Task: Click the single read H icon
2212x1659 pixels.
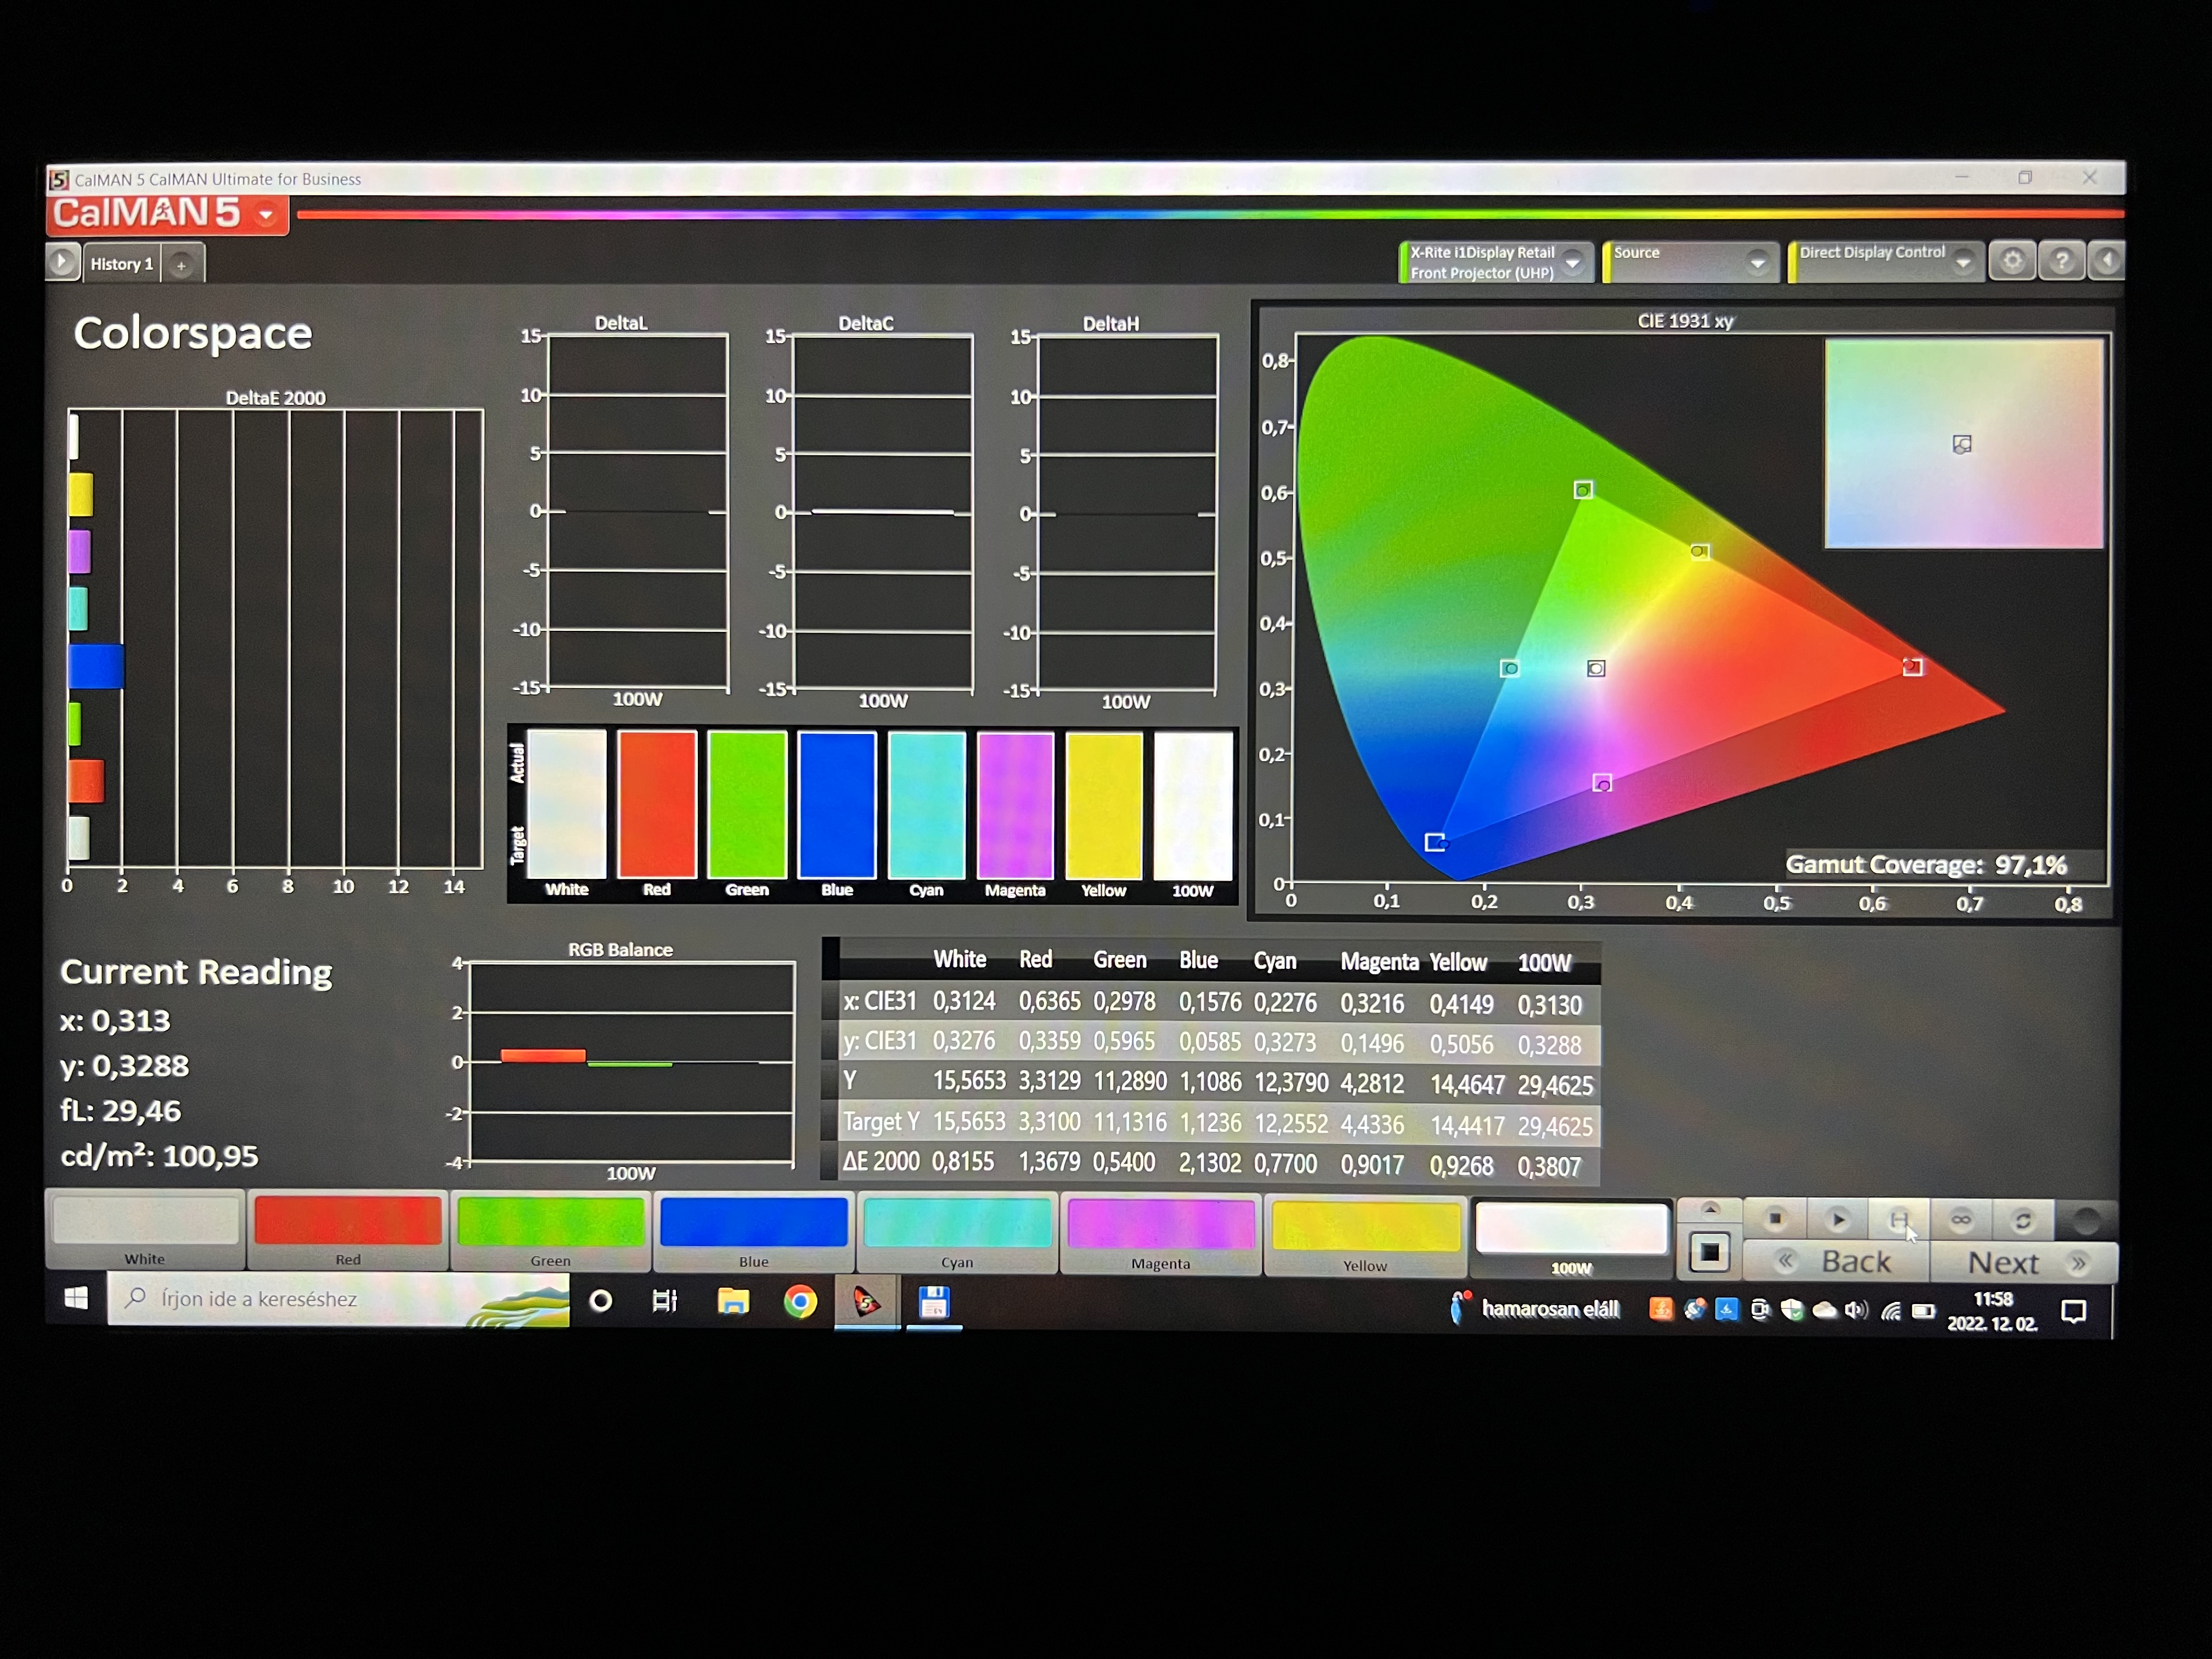Action: (1899, 1219)
